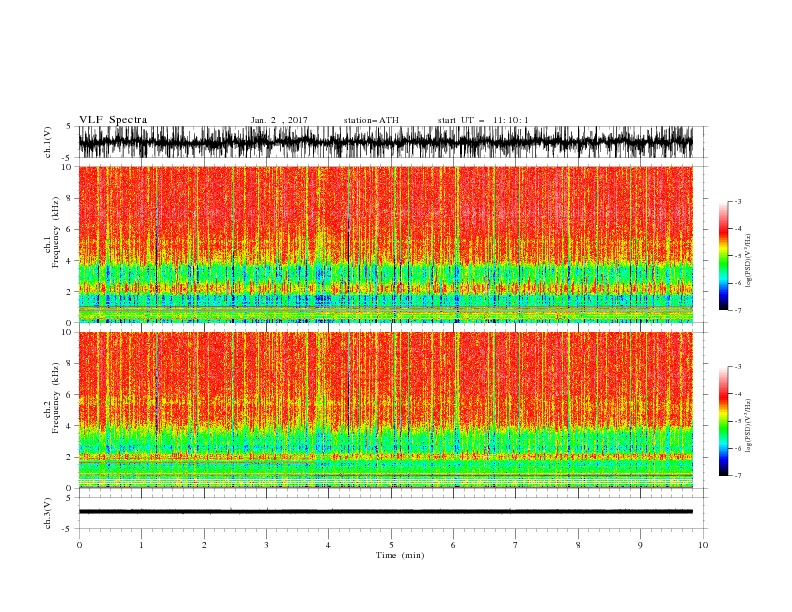792x612 pixels.
Task: Select the "ch.3(V)" axis label
Action: tap(48, 514)
